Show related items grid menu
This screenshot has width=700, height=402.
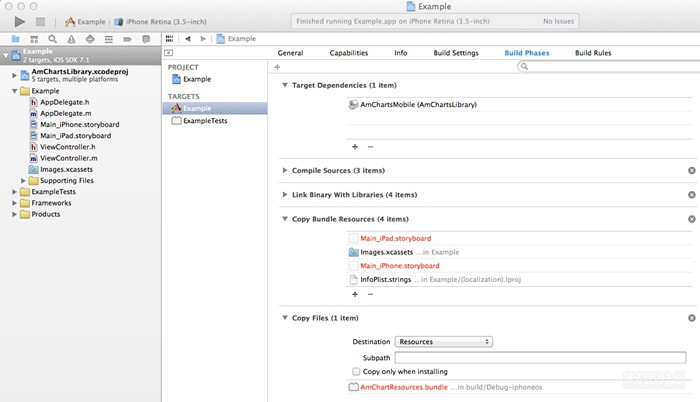(169, 39)
